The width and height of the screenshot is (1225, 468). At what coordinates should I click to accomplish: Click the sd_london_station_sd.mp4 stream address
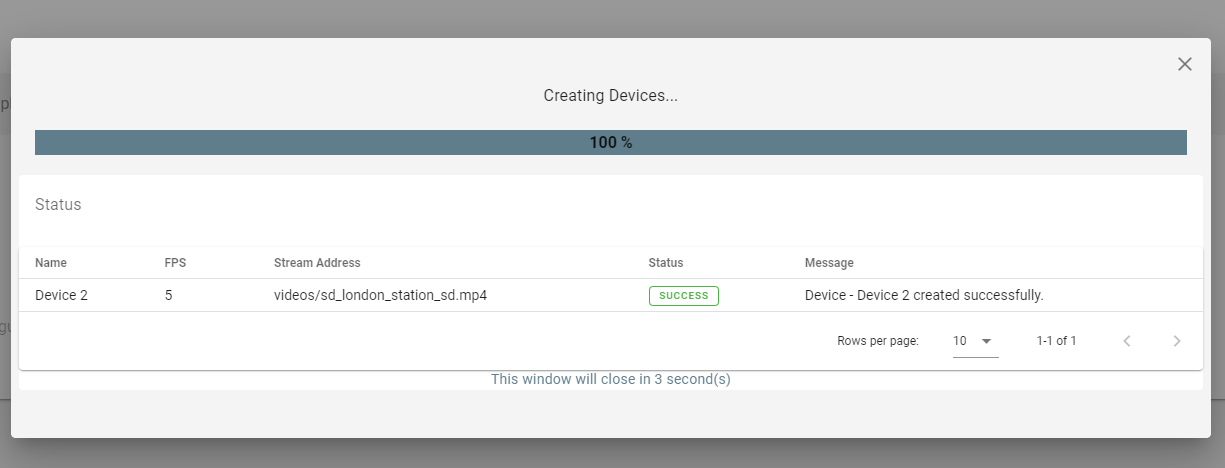(x=380, y=295)
